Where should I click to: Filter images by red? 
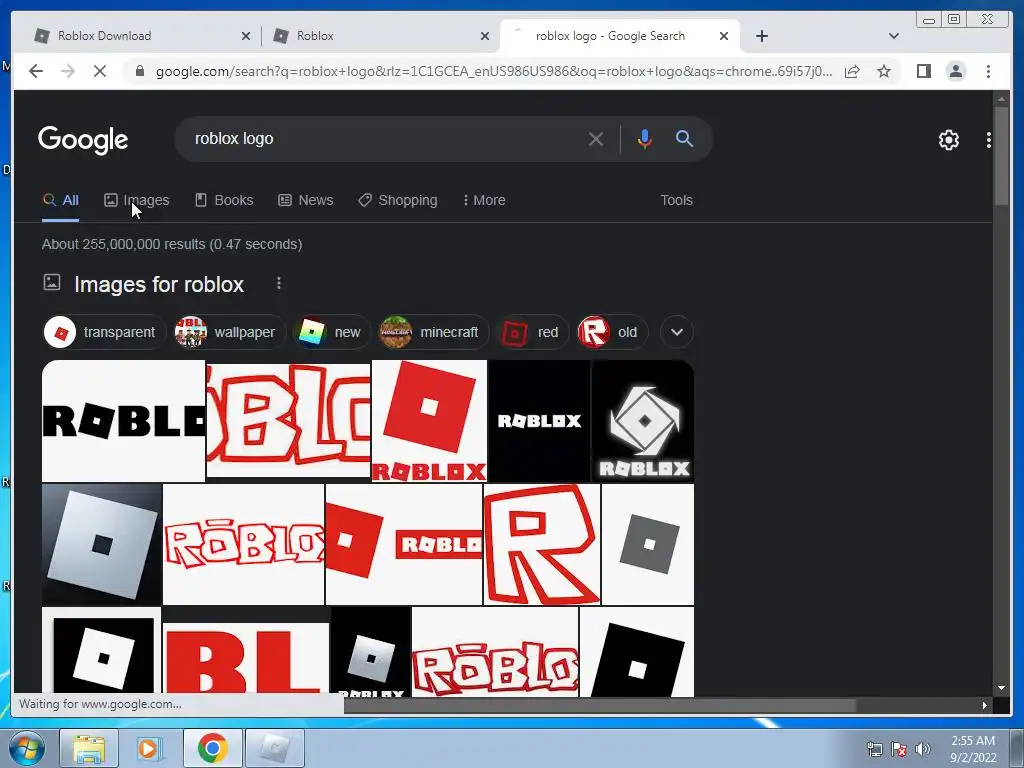click(532, 332)
